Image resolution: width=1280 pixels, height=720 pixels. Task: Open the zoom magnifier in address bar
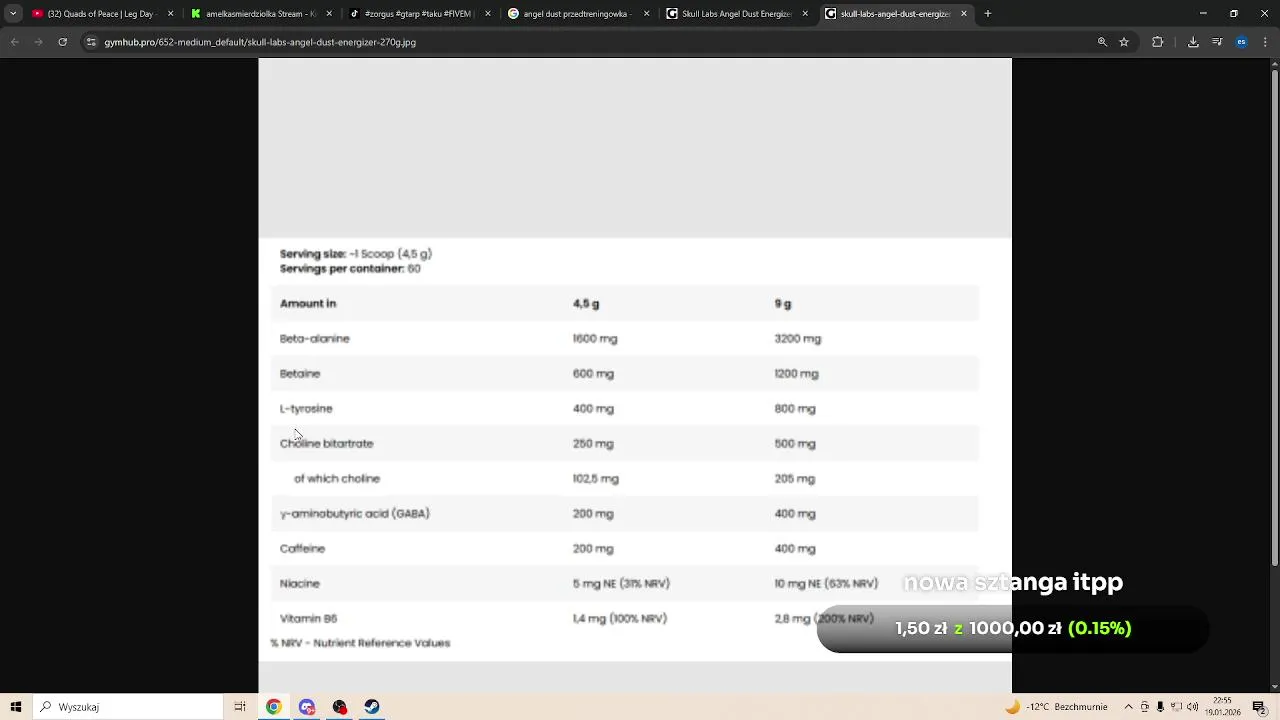click(1102, 42)
